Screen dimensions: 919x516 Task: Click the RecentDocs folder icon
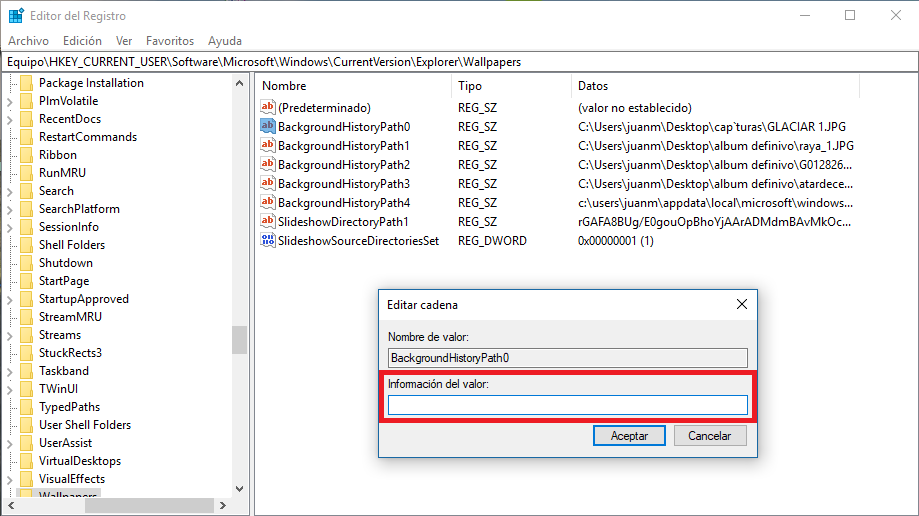click(26, 118)
